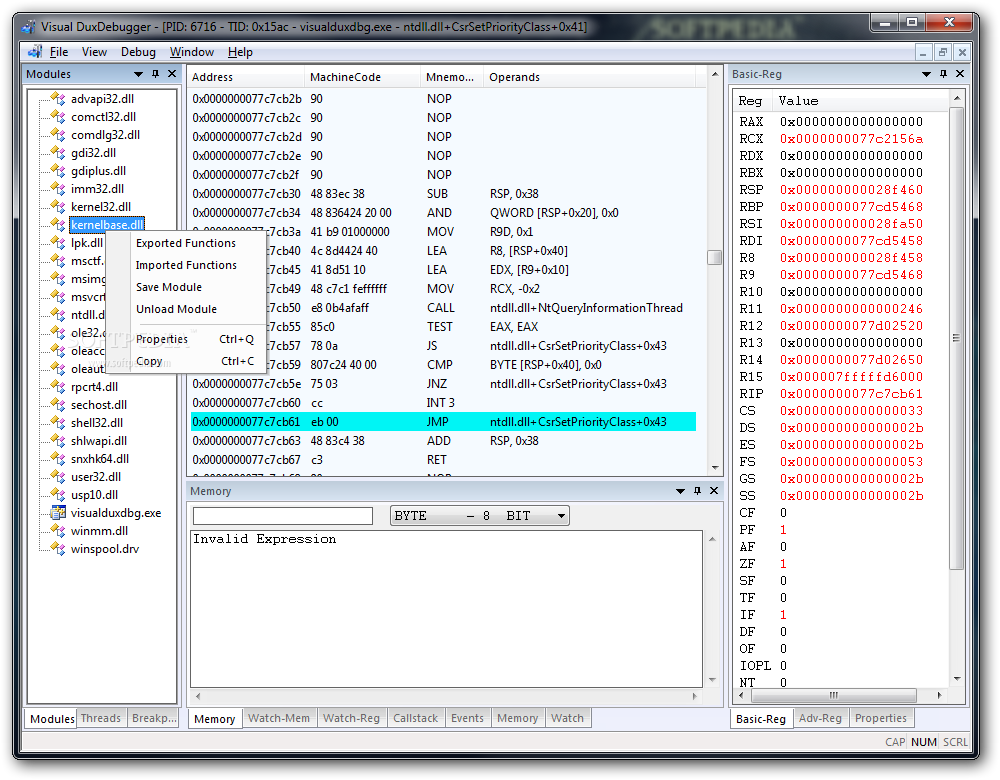Close the Modules panel
Image resolution: width=1000 pixels, height=780 pixels.
[172, 74]
